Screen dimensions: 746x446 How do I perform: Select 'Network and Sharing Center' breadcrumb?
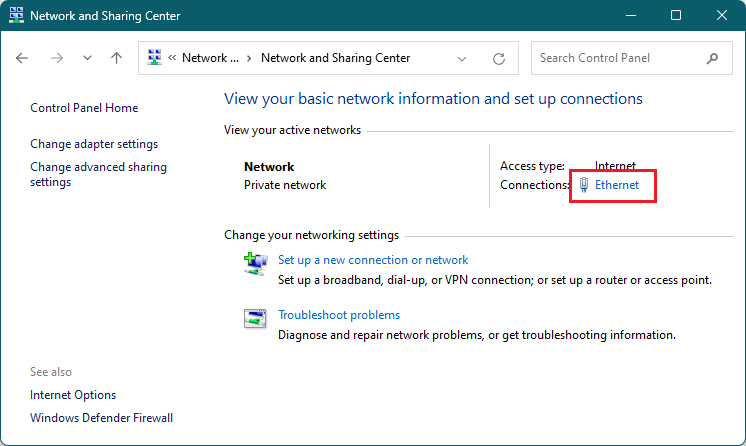[x=335, y=58]
